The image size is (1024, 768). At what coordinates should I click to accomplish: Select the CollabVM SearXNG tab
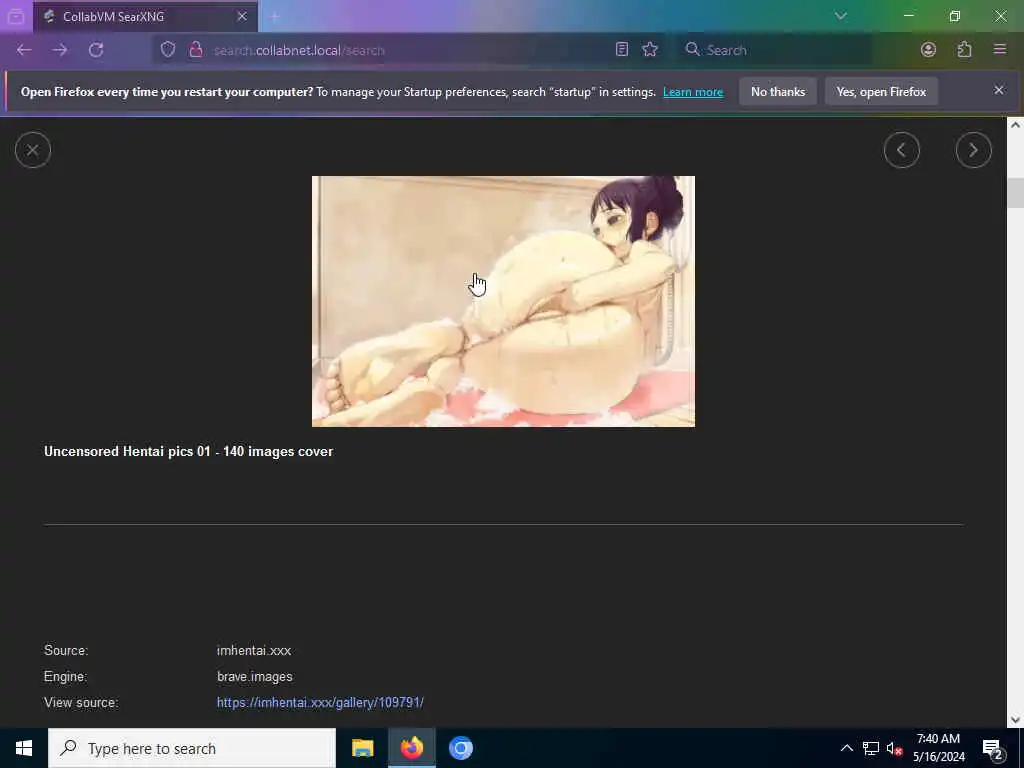[145, 16]
